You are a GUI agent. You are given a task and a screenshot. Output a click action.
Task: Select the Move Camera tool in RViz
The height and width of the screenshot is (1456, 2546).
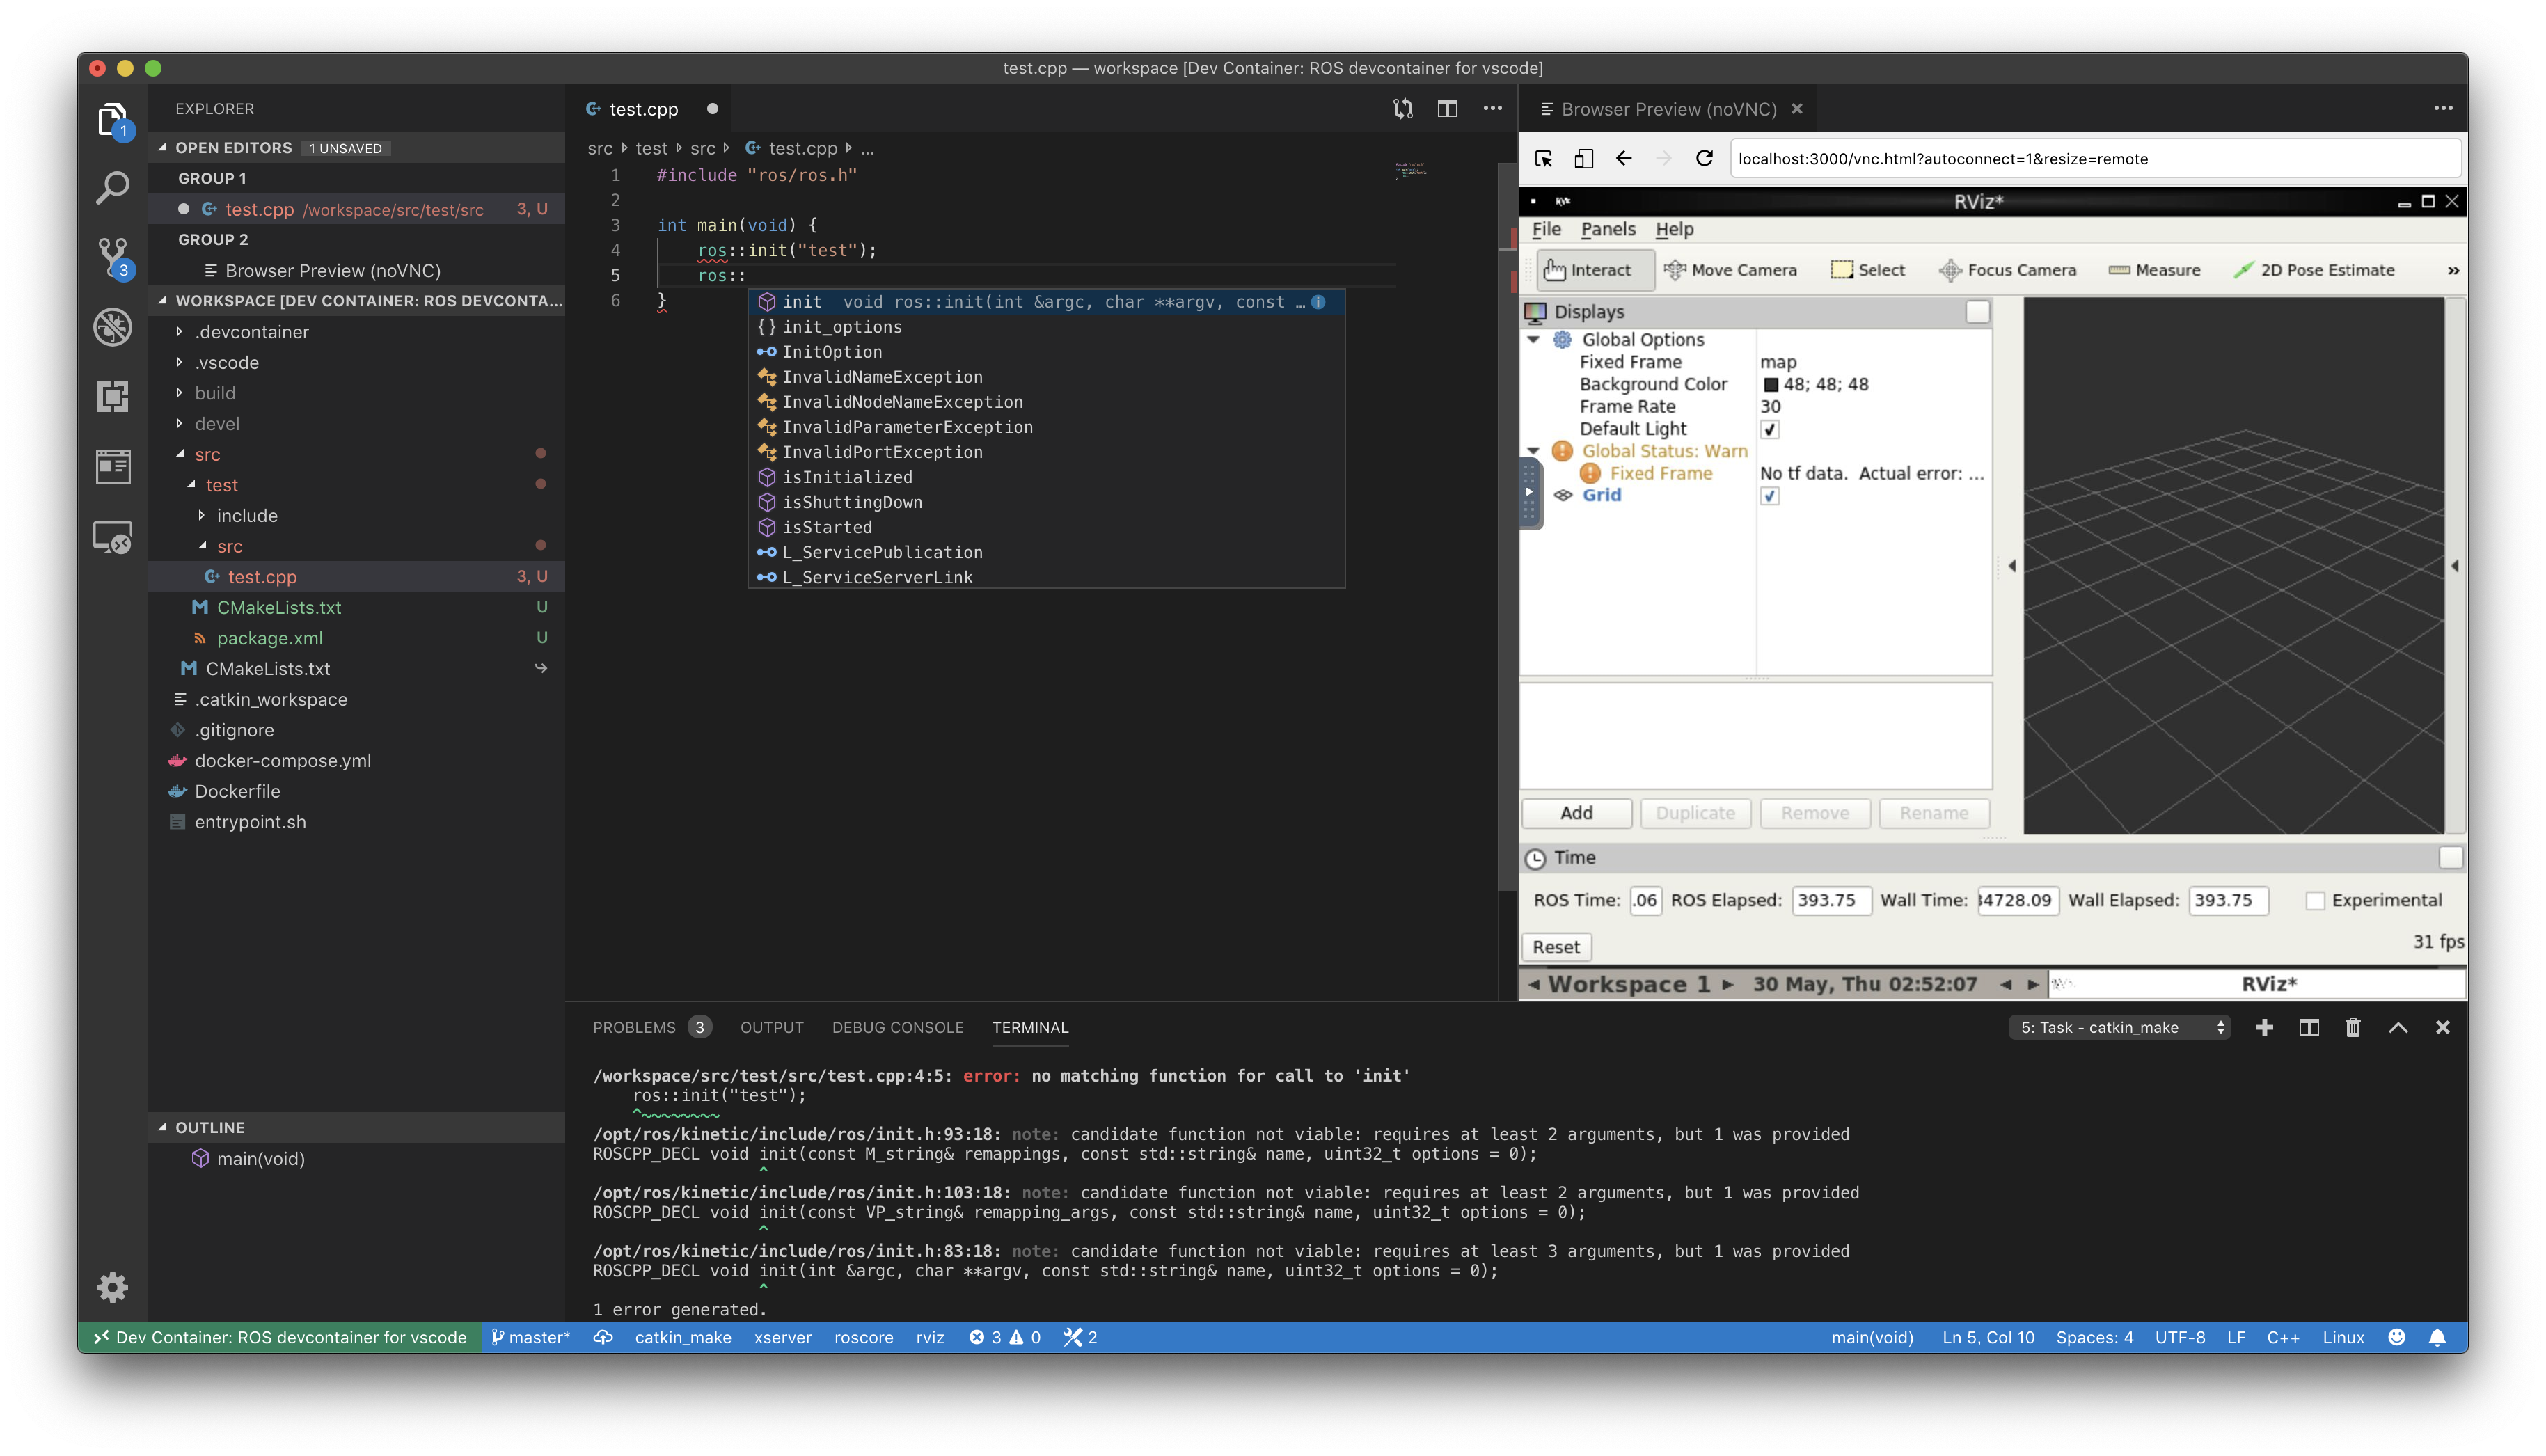[x=1733, y=269]
